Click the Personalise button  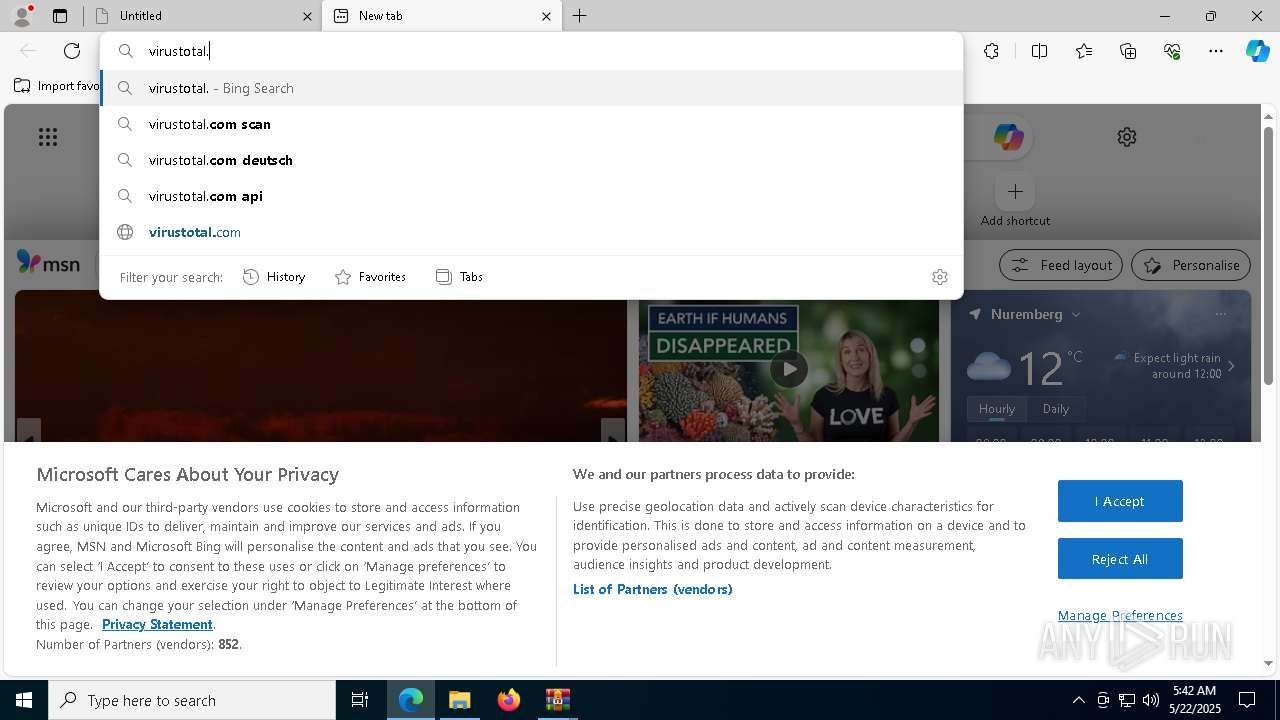(1191, 265)
